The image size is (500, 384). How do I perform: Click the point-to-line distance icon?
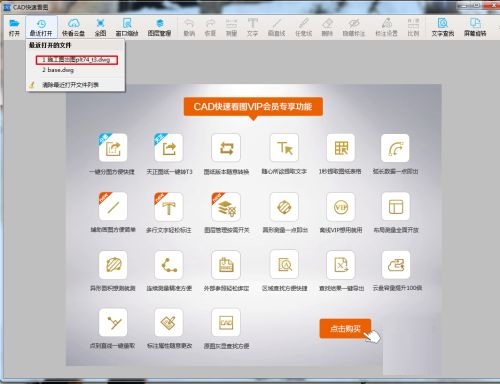113,323
